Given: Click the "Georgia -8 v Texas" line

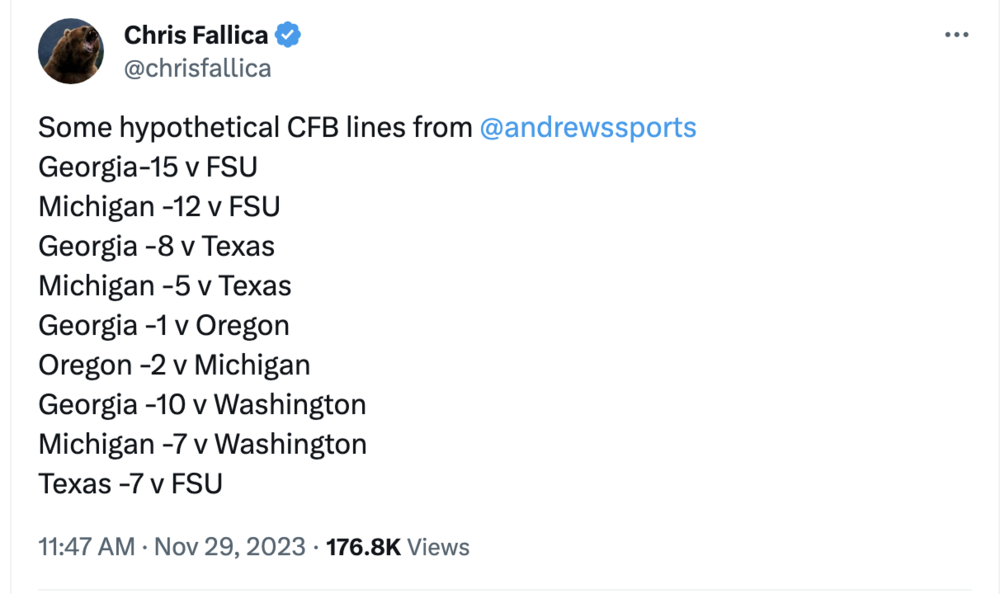Looking at the screenshot, I should (x=156, y=246).
